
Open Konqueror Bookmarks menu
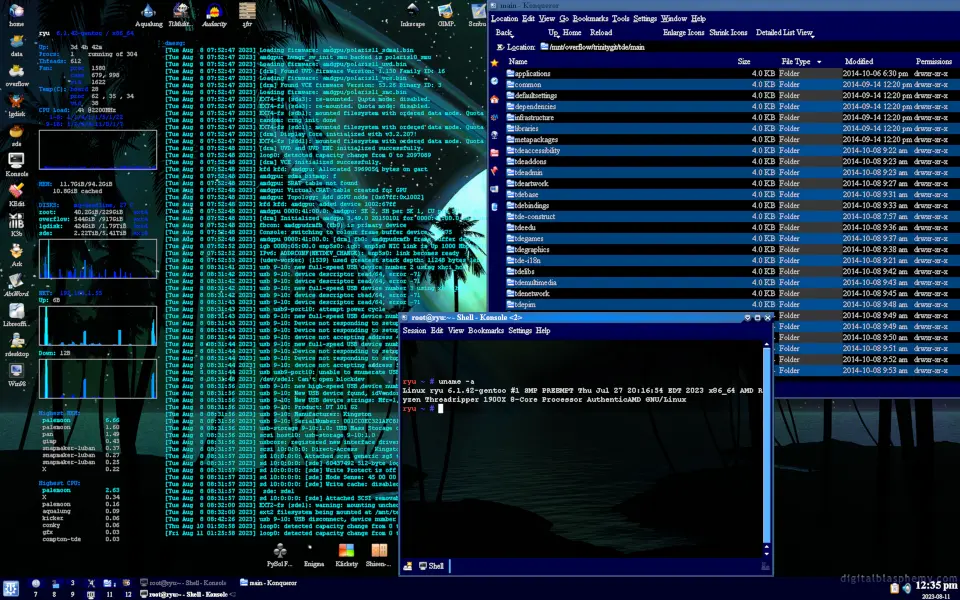tap(590, 18)
